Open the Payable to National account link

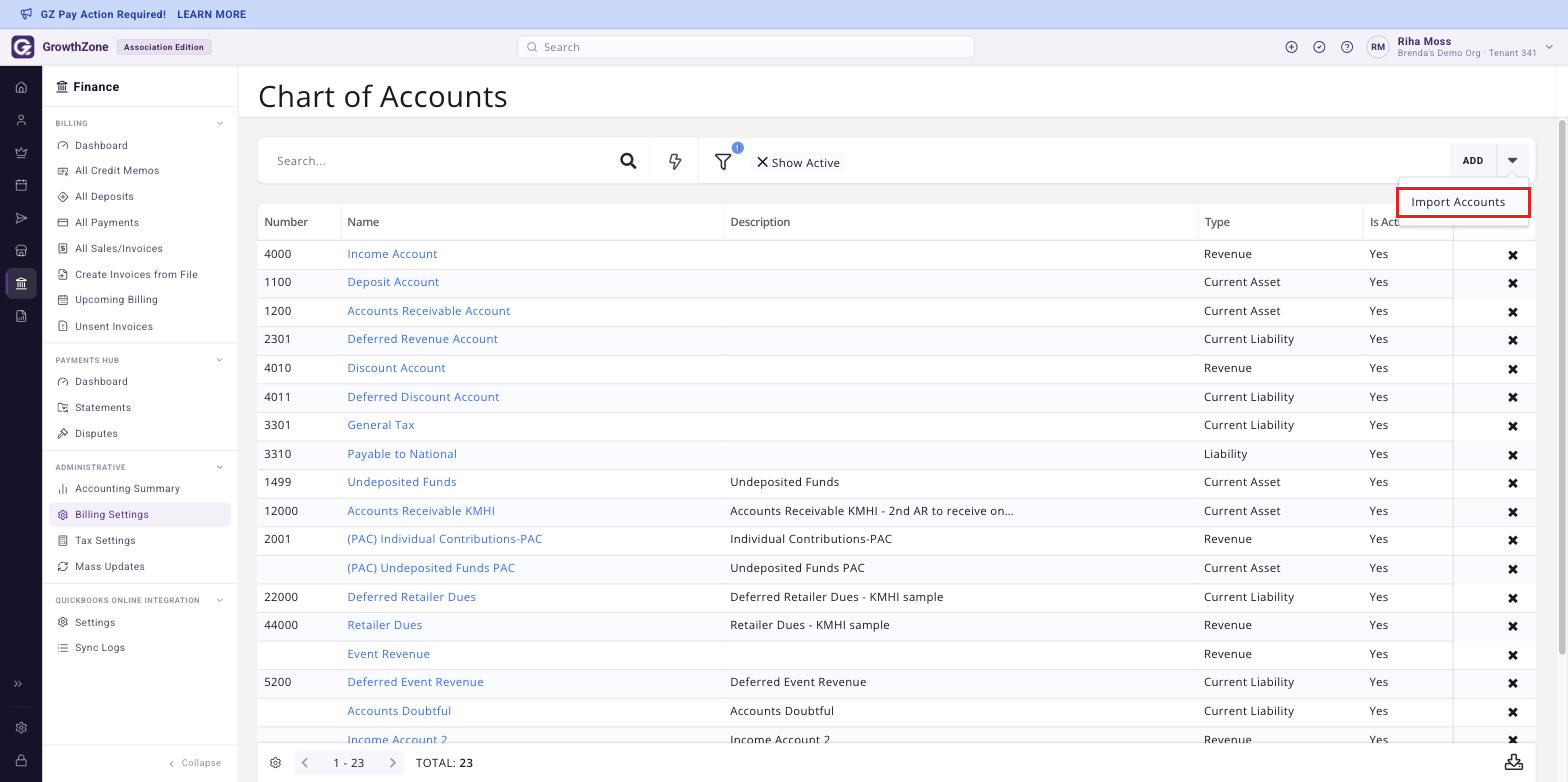[402, 454]
